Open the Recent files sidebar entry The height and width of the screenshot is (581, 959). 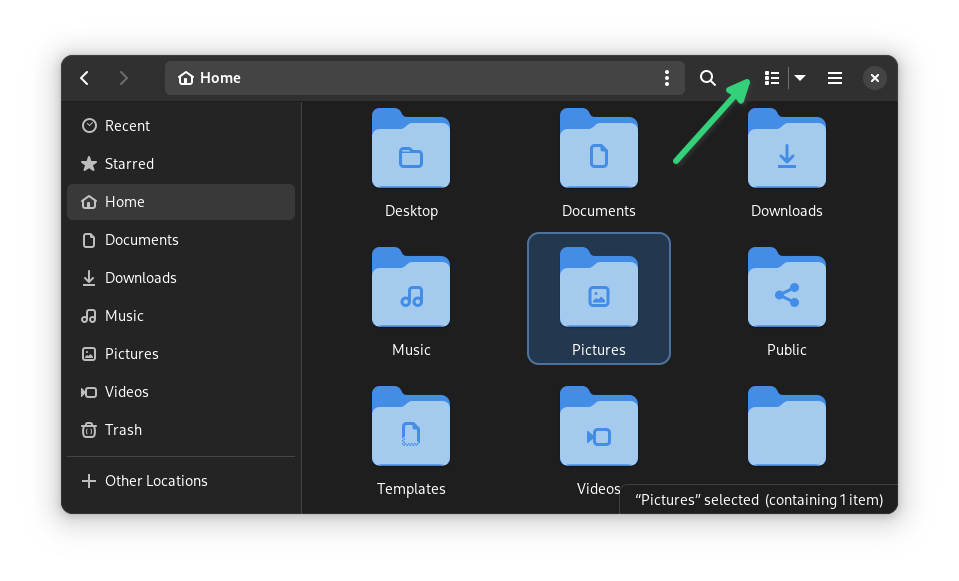[127, 125]
